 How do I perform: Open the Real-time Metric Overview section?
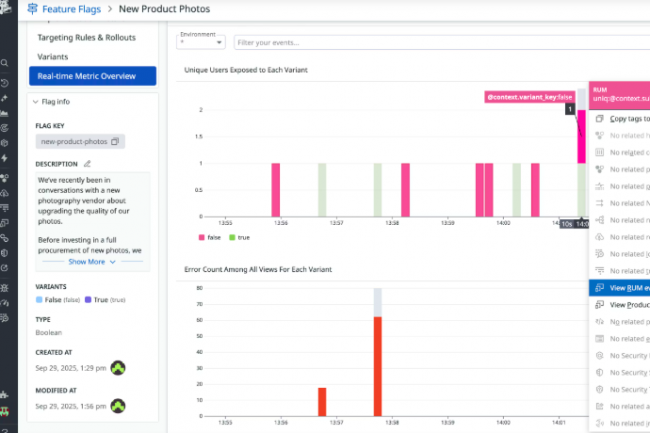(x=93, y=76)
